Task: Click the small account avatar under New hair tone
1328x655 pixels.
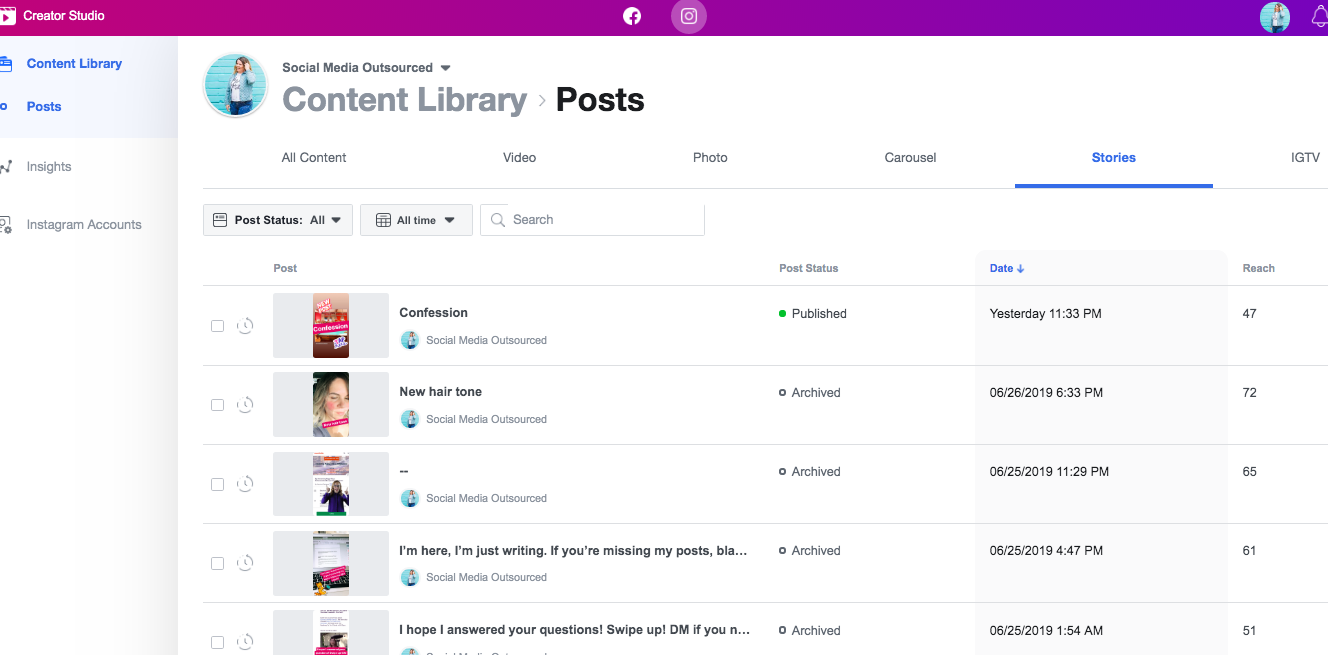Action: [409, 419]
